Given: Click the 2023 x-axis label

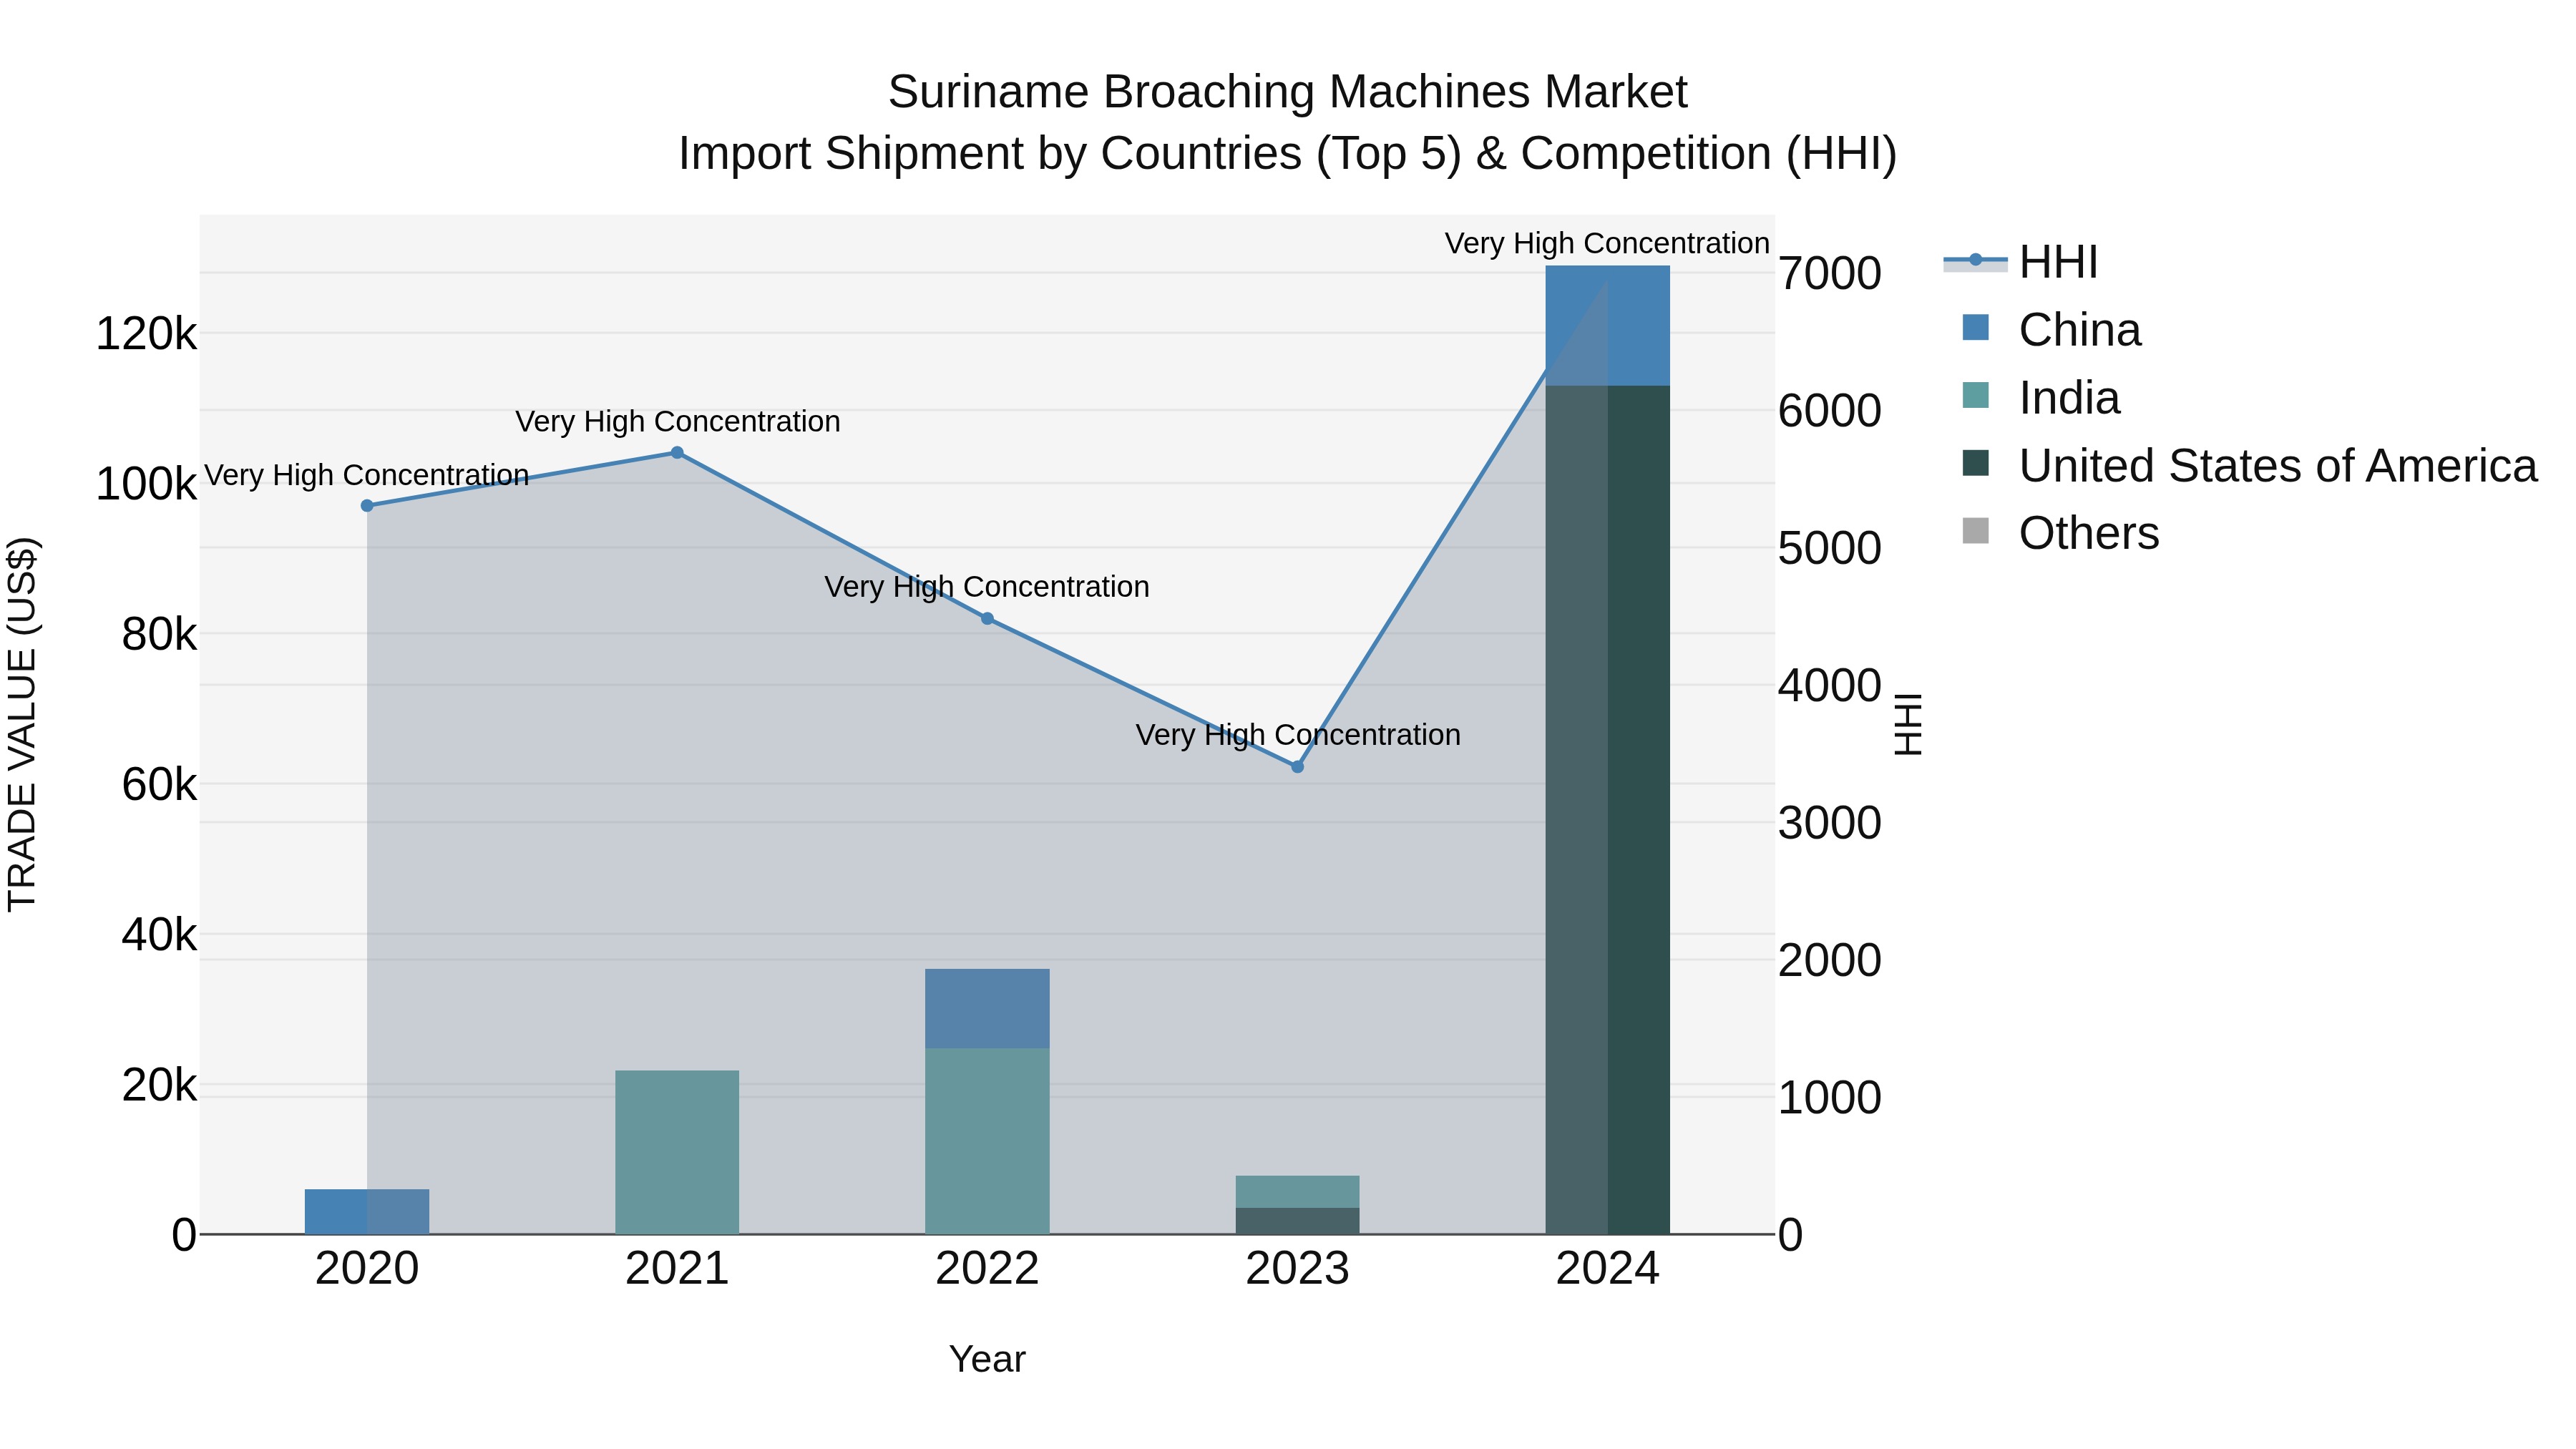Looking at the screenshot, I should pos(1297,1269).
